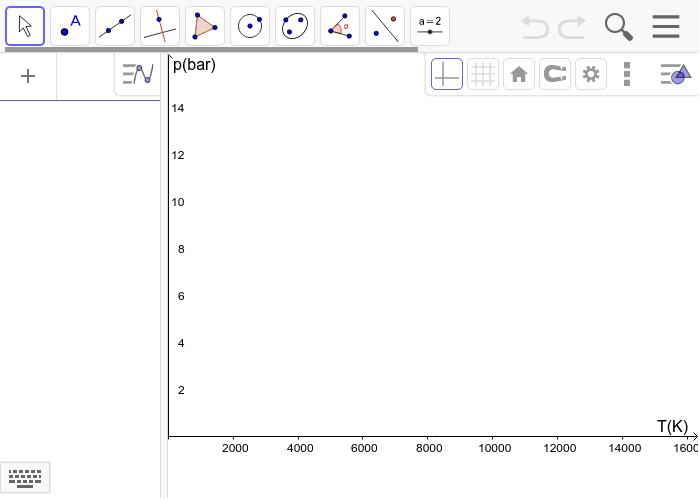This screenshot has height=500, width=700.
Task: Open the search magnifier
Action: pyautogui.click(x=619, y=27)
